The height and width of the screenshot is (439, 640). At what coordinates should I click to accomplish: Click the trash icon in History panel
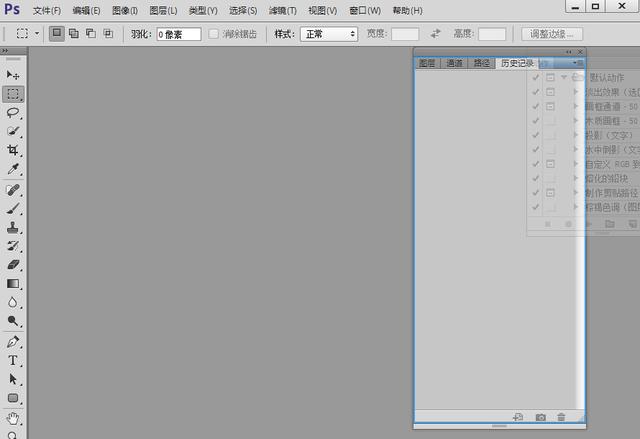tap(561, 417)
